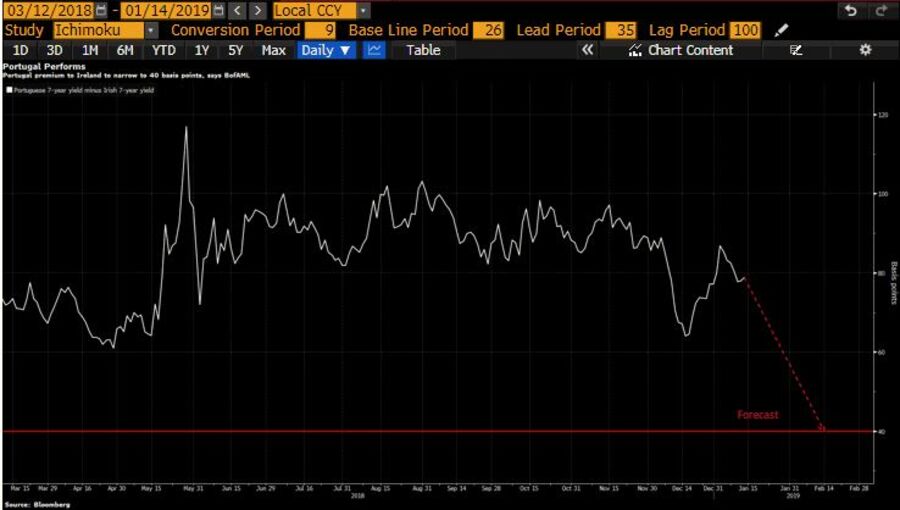Select the 1M time range
Image resolution: width=900 pixels, height=510 pixels.
click(90, 50)
